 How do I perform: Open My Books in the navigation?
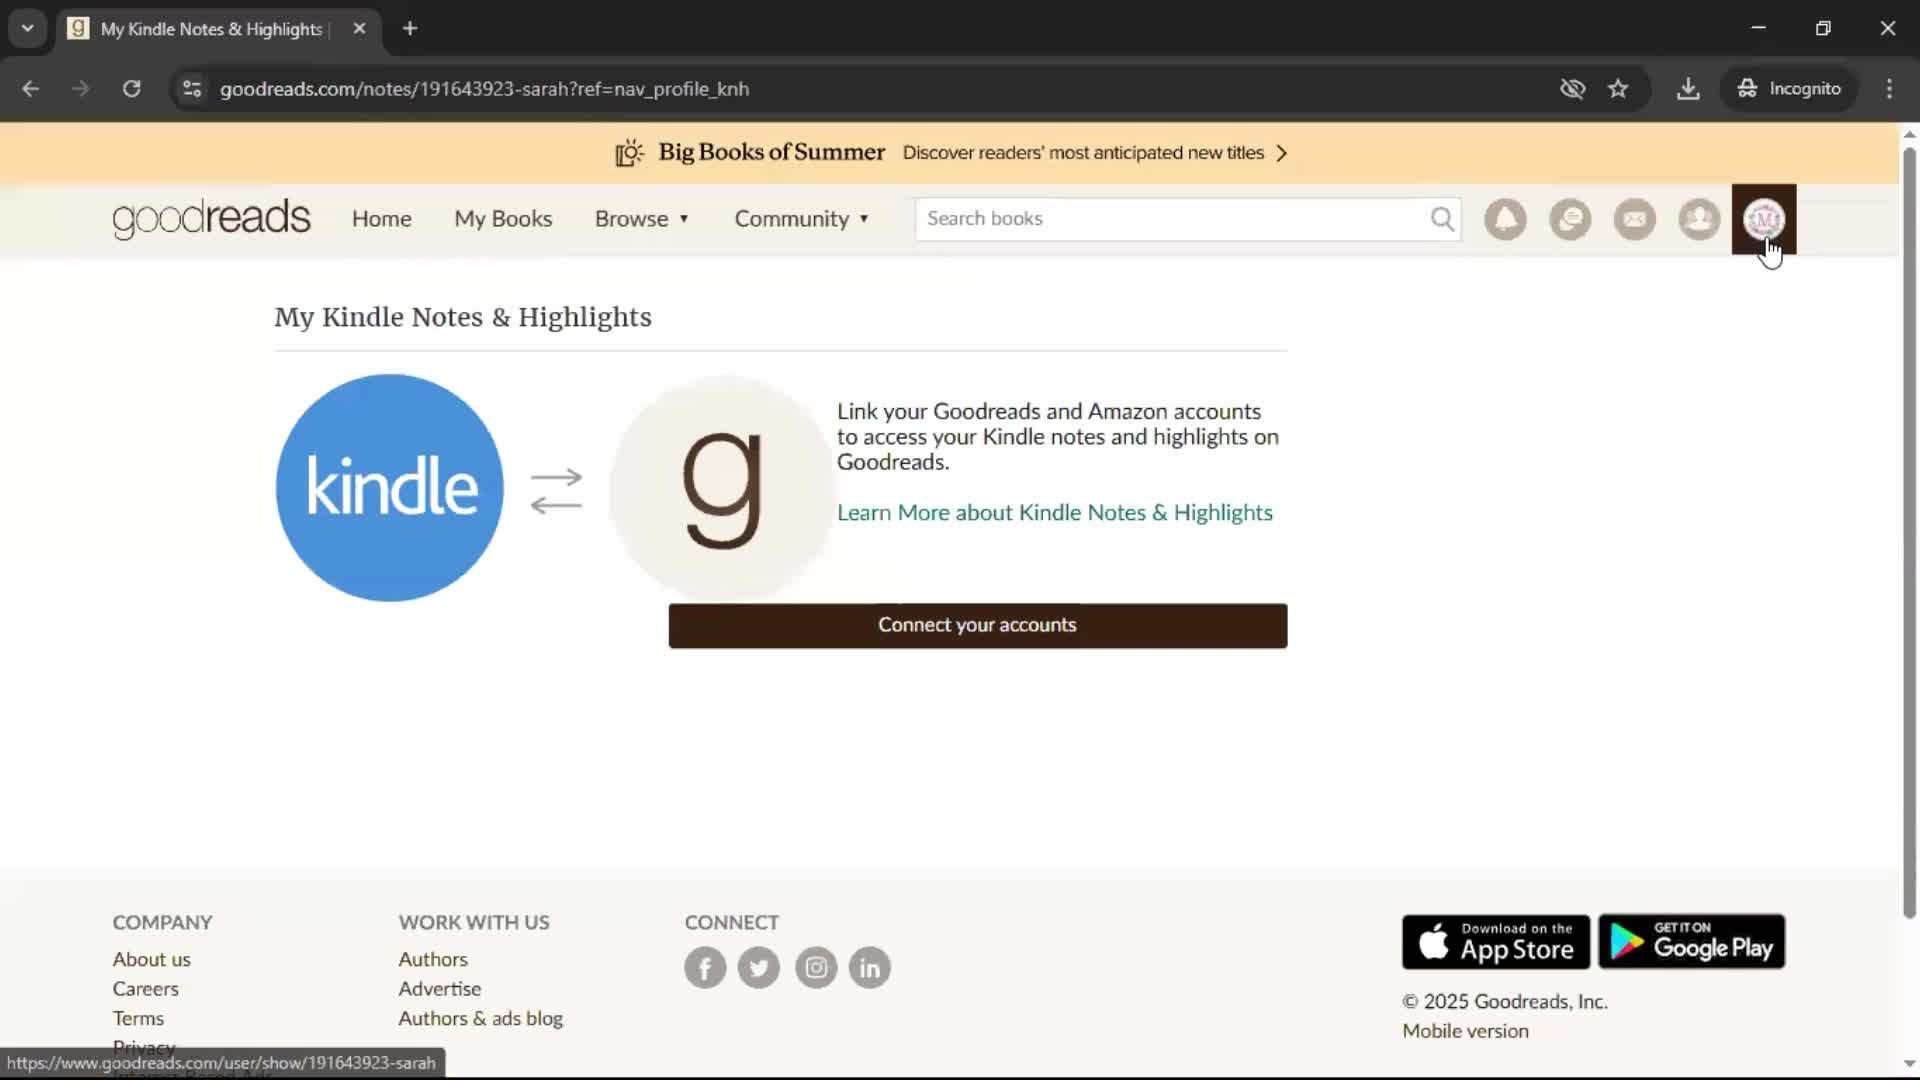(503, 219)
